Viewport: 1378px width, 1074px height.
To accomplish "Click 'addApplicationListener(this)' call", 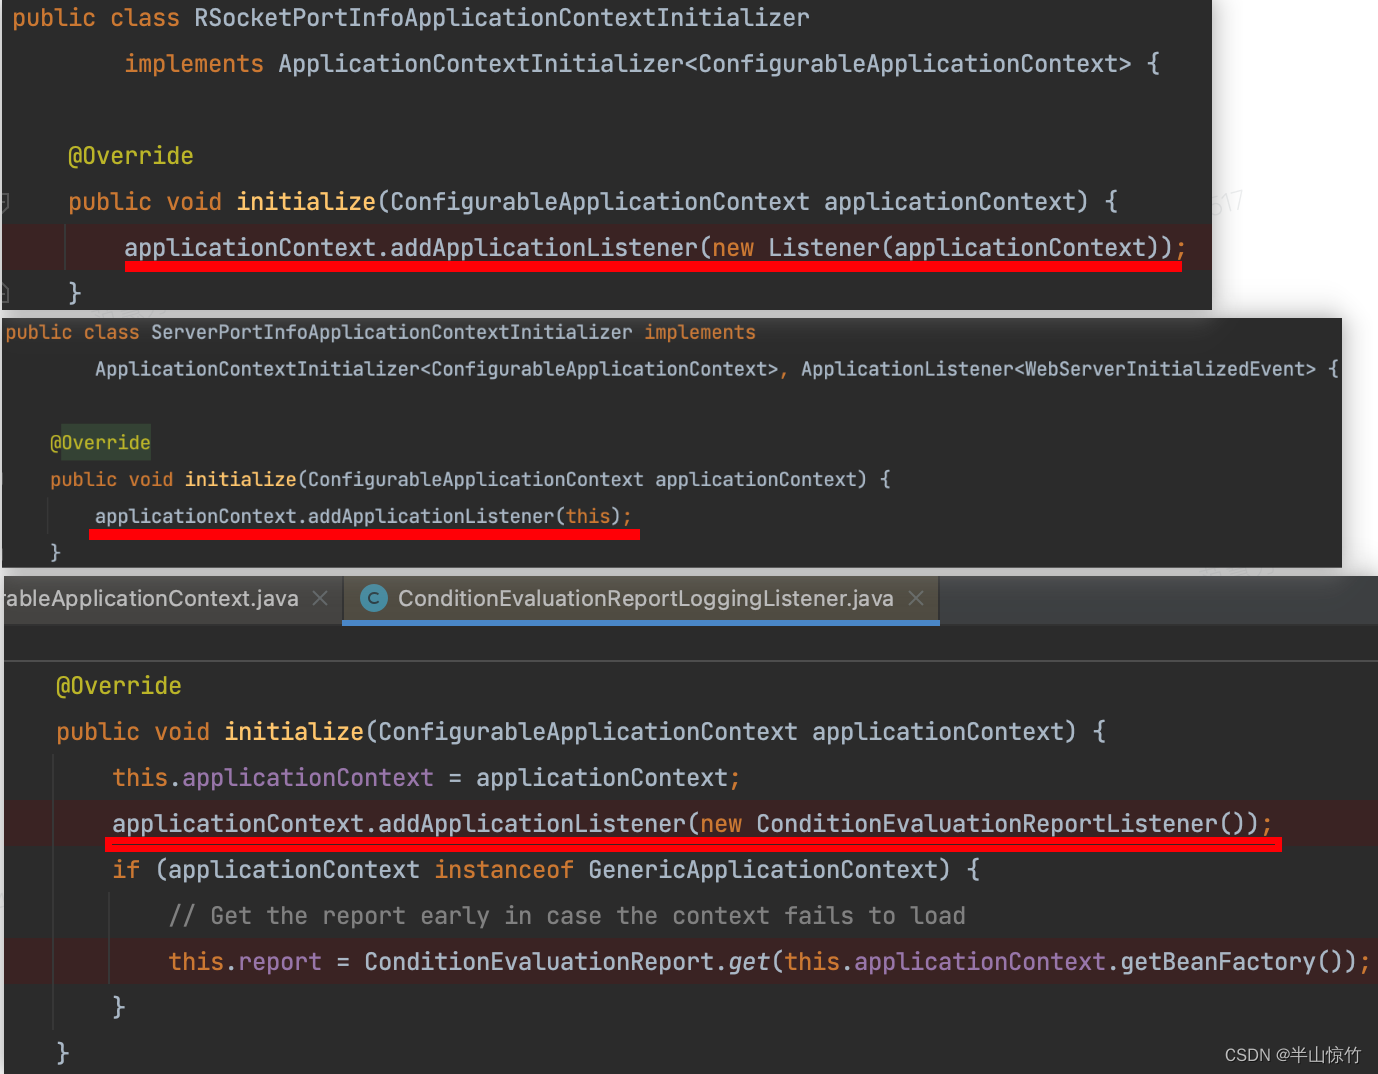I will (464, 516).
